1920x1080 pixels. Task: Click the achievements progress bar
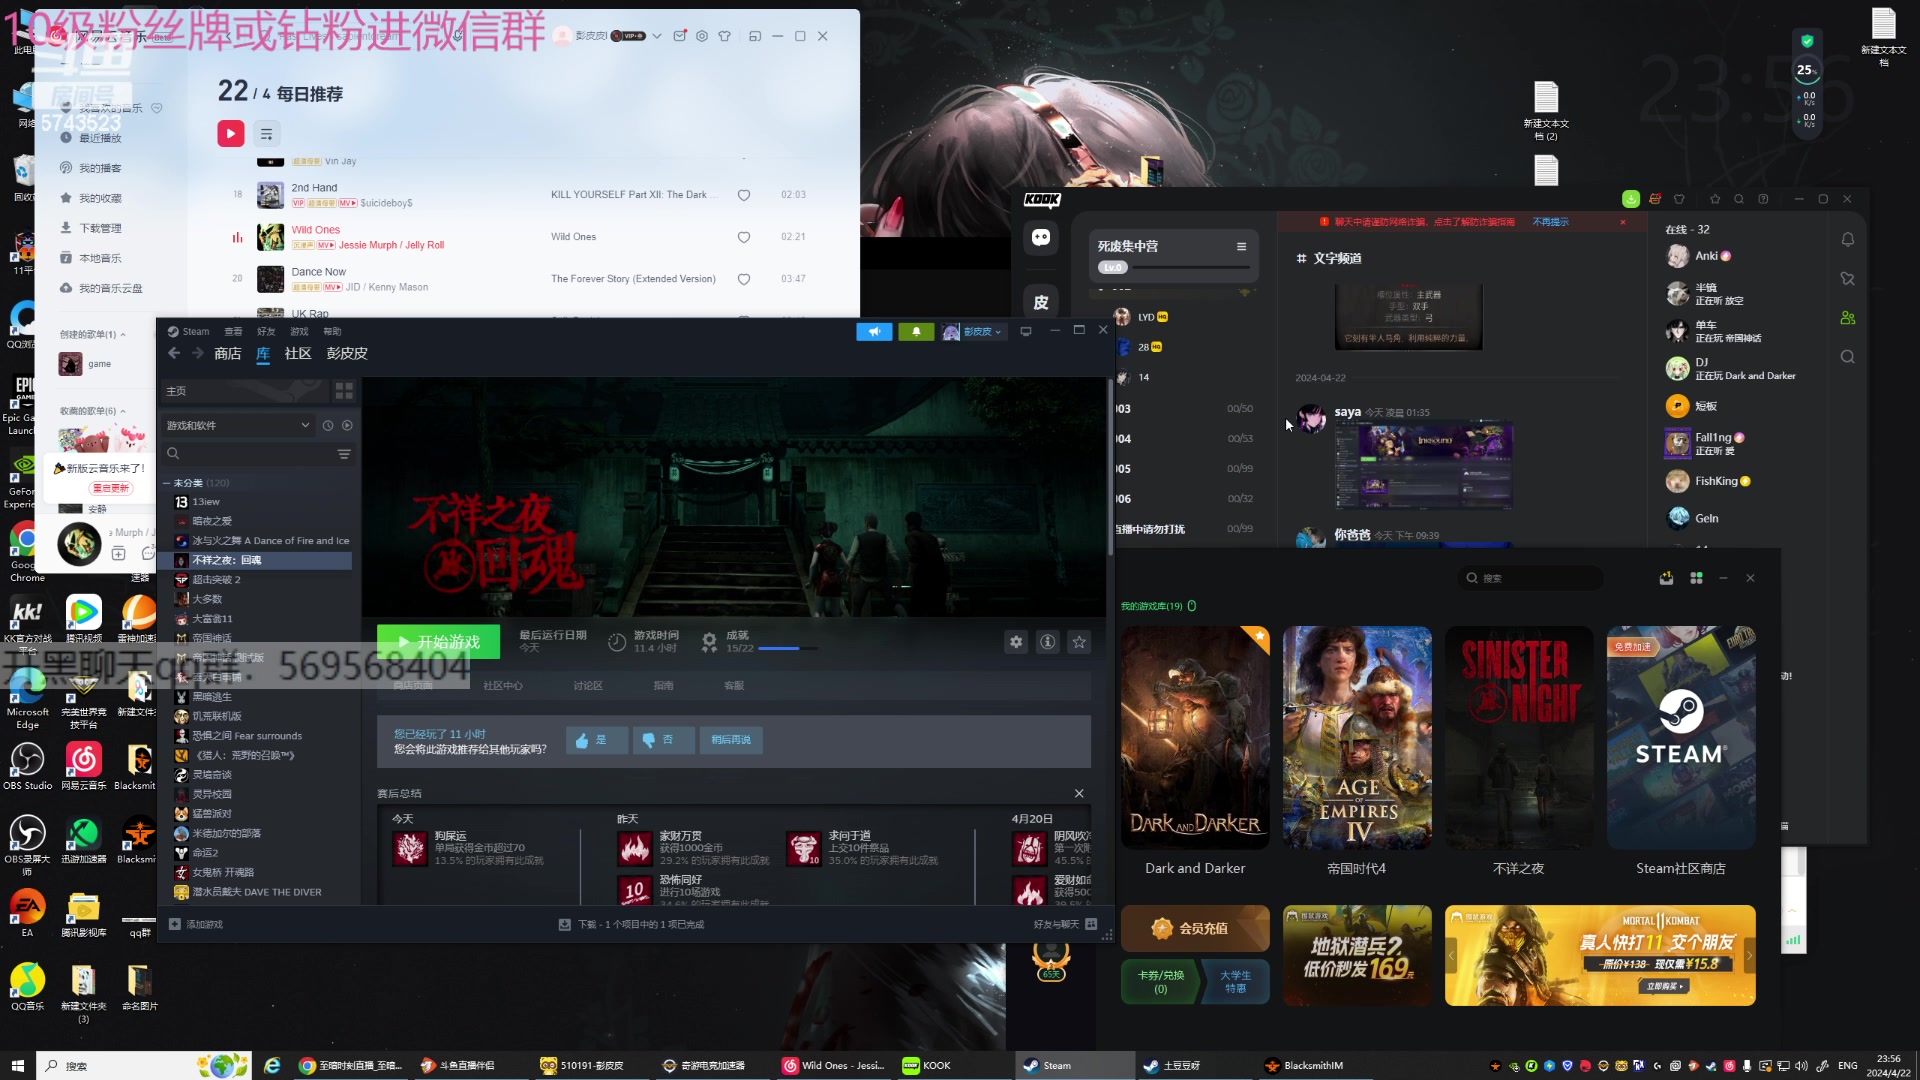(787, 649)
